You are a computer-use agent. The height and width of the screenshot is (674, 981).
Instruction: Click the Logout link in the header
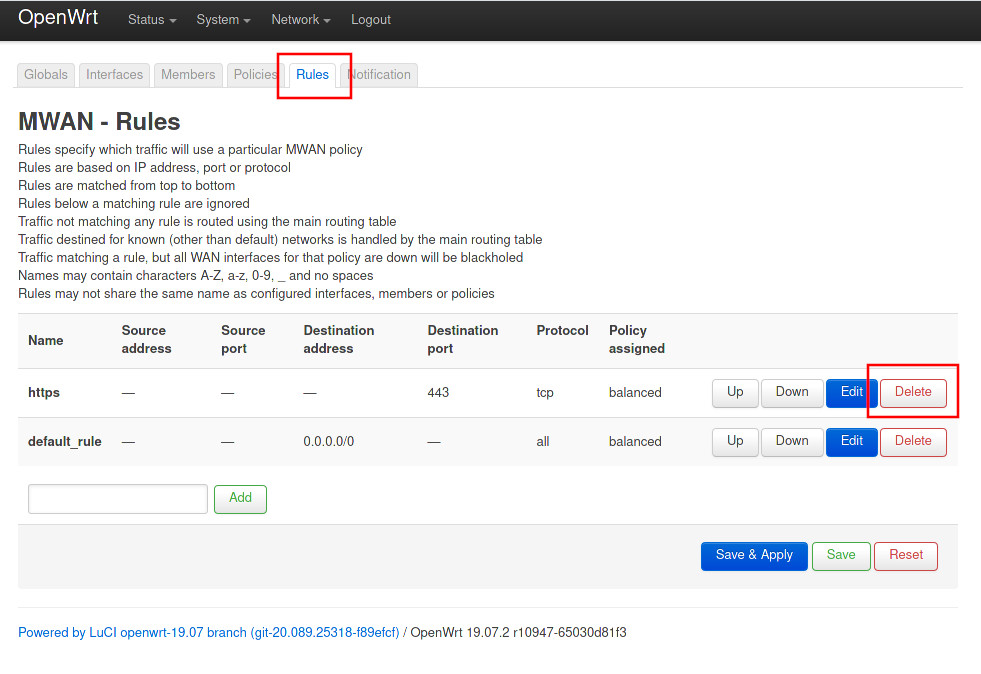(370, 20)
